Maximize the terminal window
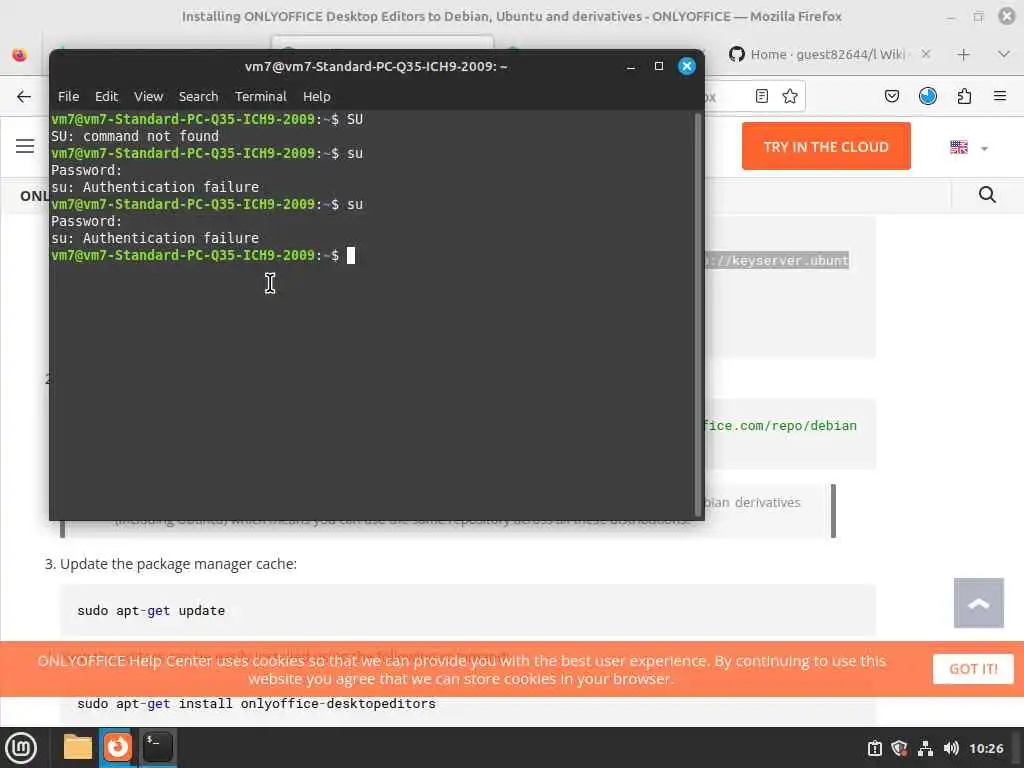 point(659,67)
